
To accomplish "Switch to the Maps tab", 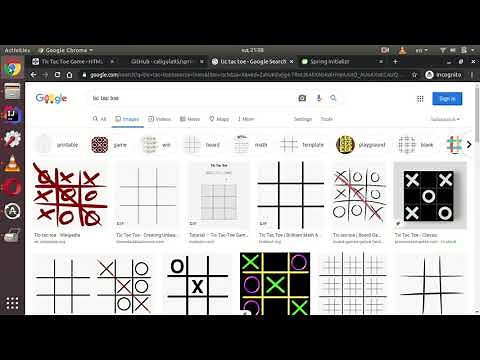I will (219, 119).
